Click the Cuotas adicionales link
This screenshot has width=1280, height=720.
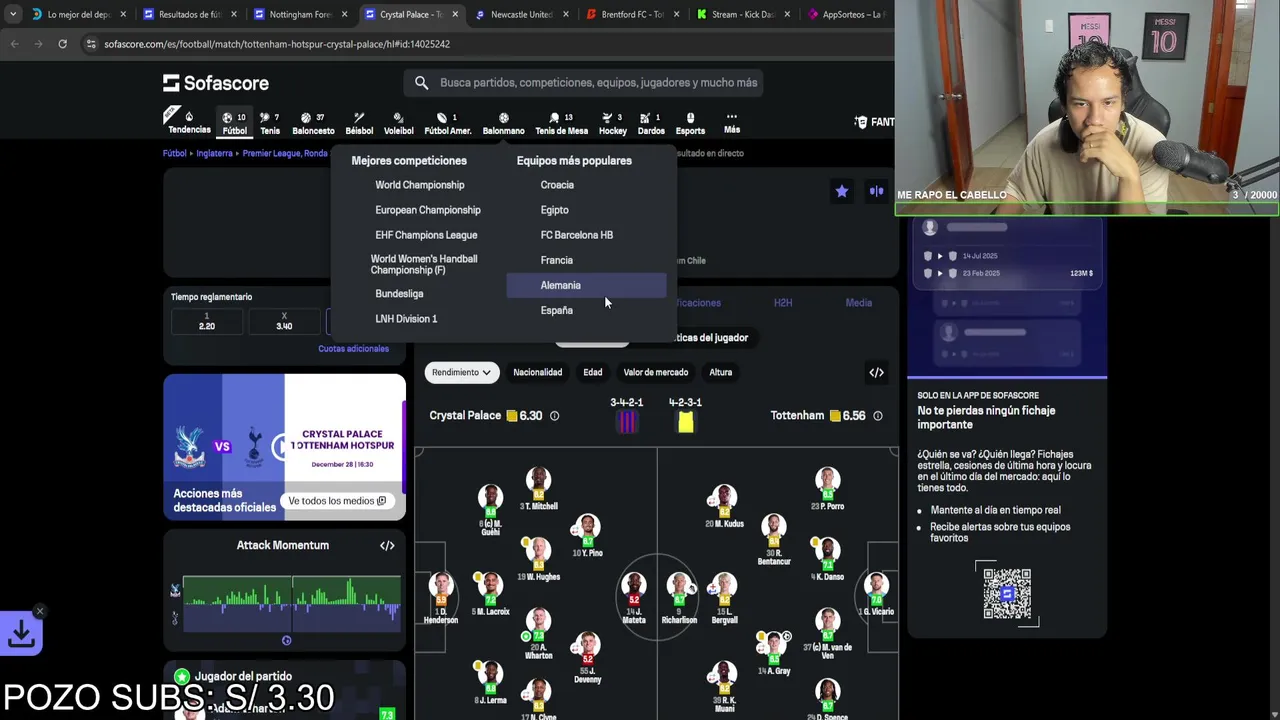[353, 349]
